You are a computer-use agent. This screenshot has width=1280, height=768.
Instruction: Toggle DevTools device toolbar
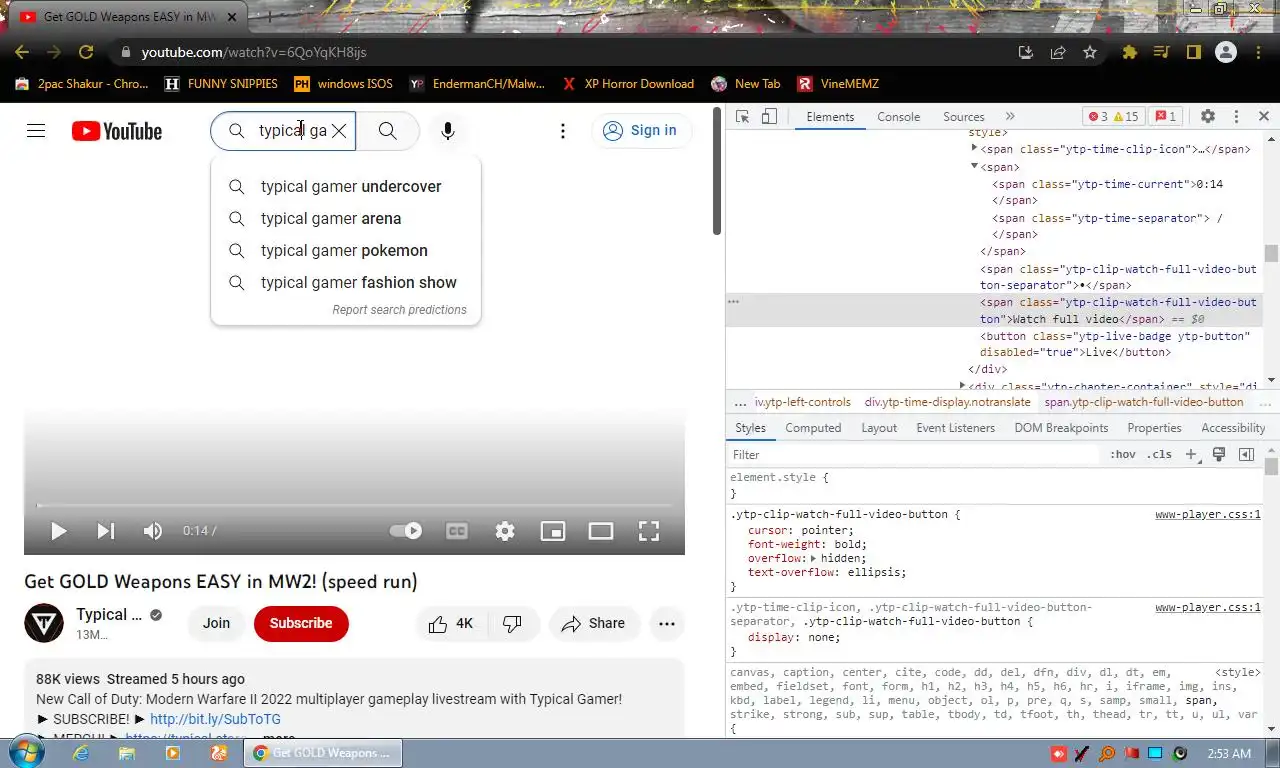pos(769,117)
